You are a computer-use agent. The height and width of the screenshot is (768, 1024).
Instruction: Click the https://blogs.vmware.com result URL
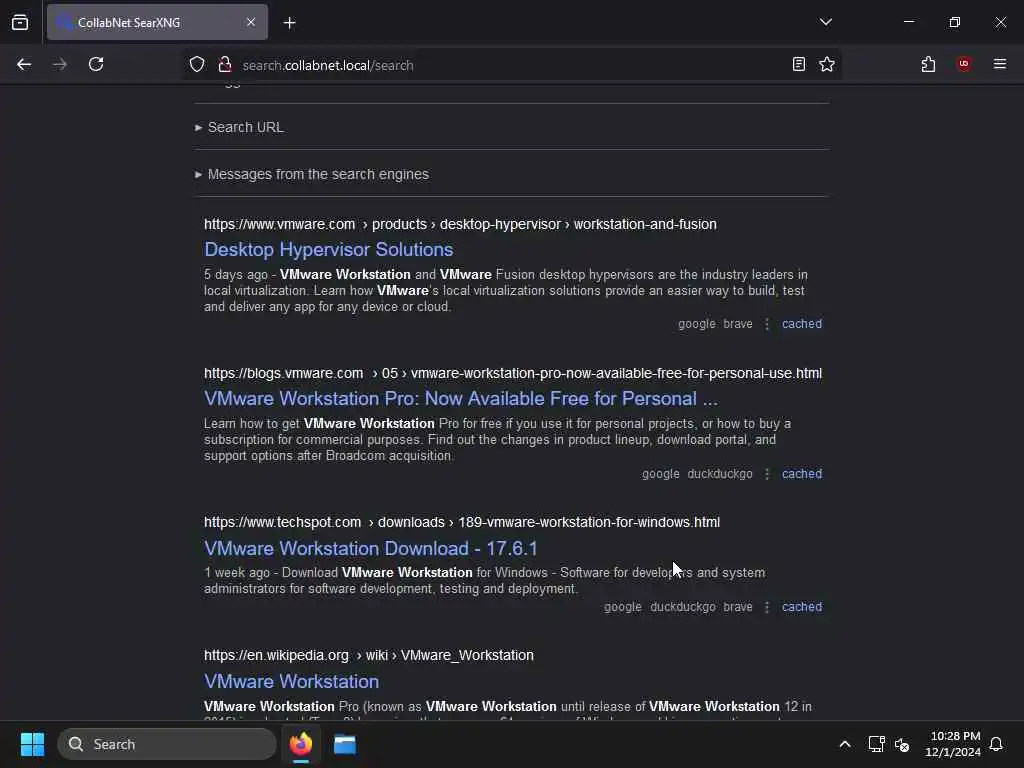513,373
